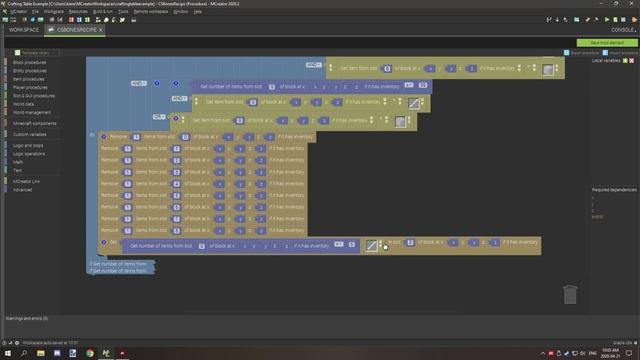Open Minecraft components category
Screen dimensions: 640x360
coord(34,123)
